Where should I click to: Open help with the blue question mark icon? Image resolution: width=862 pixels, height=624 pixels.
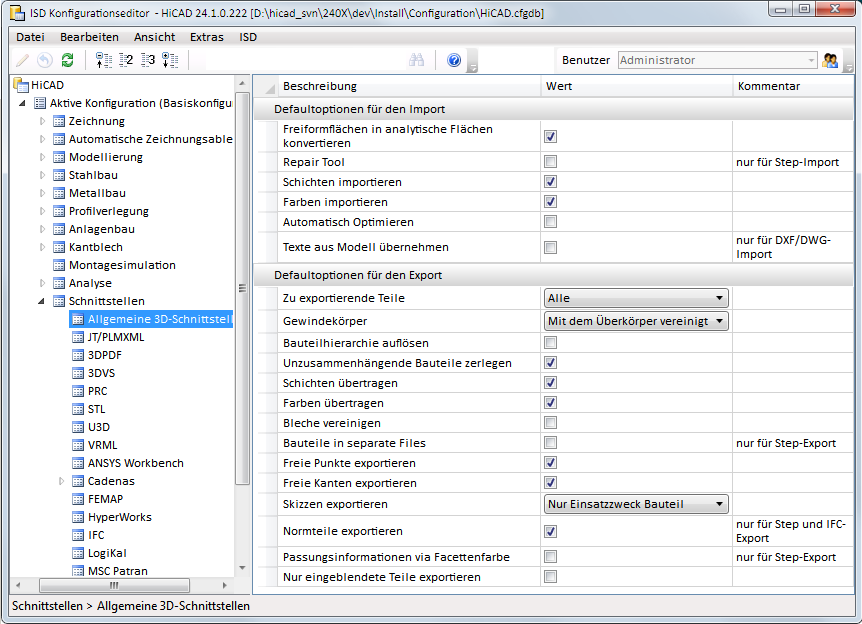click(x=454, y=60)
